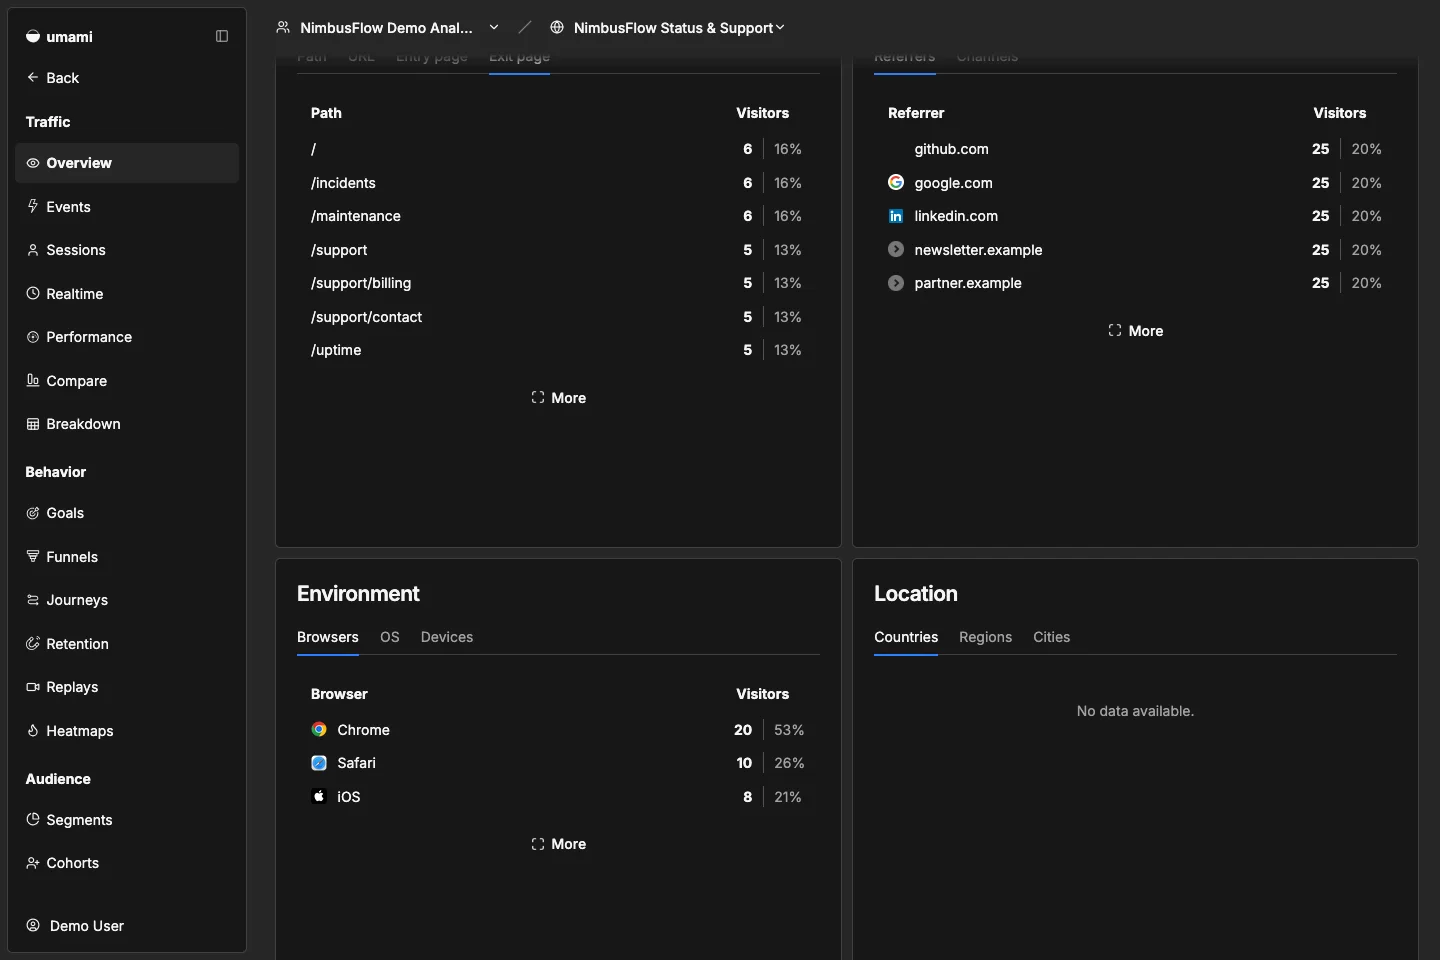This screenshot has width=1440, height=960.
Task: Click the iOS apple icon
Action: [x=319, y=796]
